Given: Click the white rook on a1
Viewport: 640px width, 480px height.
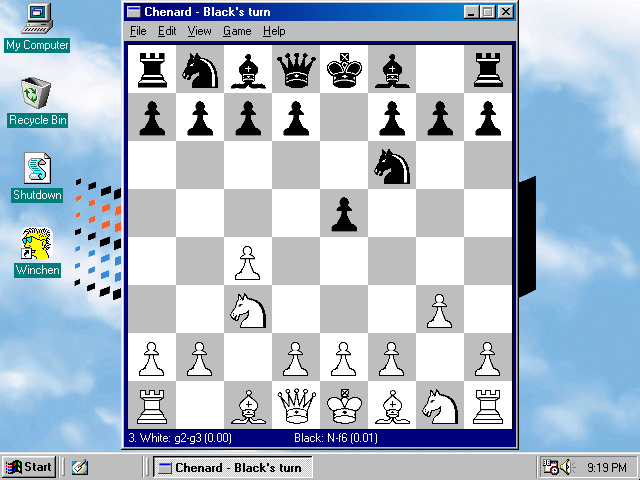Looking at the screenshot, I should pyautogui.click(x=152, y=406).
